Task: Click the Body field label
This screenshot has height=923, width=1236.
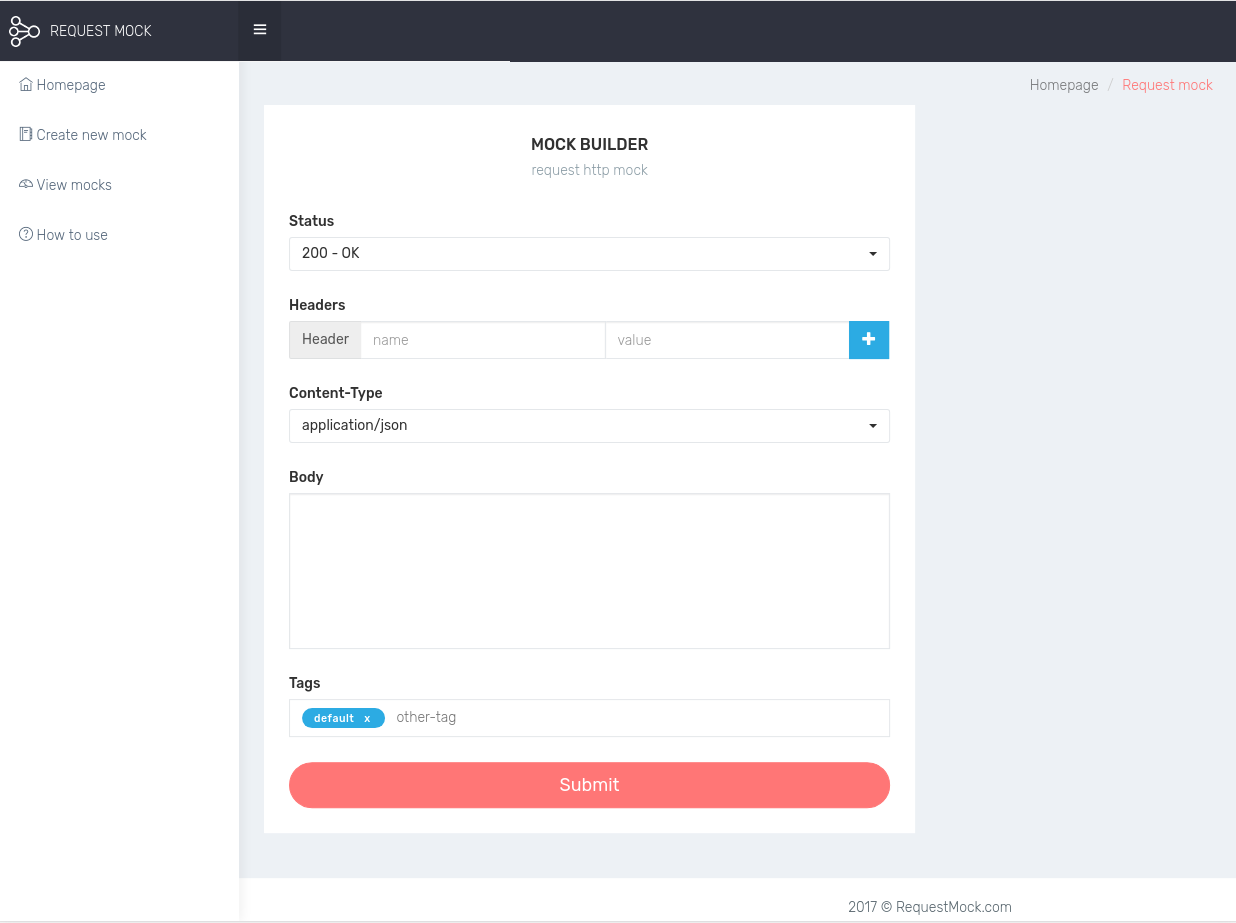Action: point(306,477)
